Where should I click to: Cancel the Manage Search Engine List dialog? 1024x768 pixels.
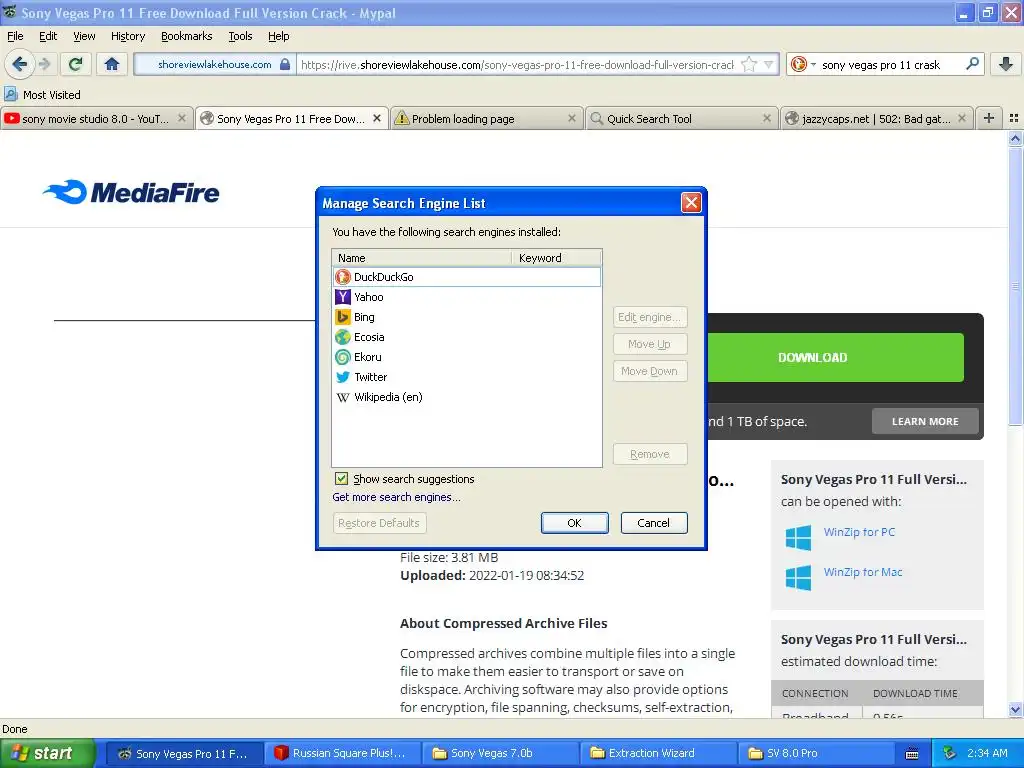click(654, 523)
